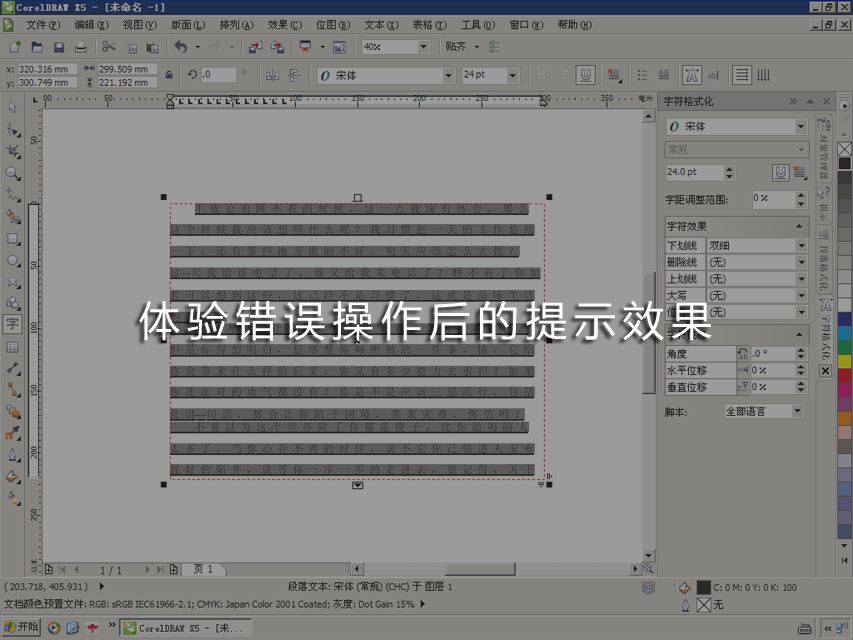Select the Zoom magnifier tool

coord(13,174)
